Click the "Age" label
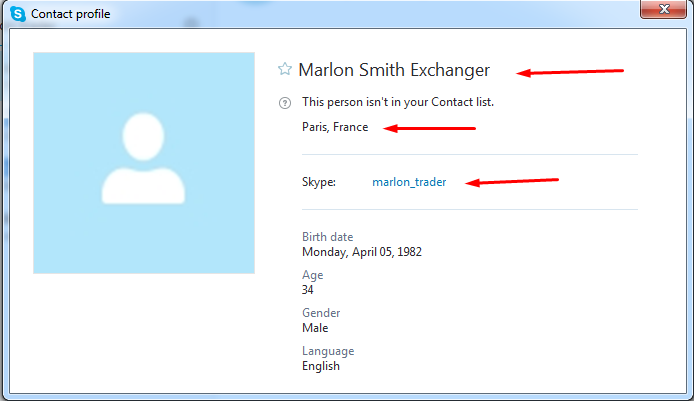This screenshot has width=694, height=401. pyautogui.click(x=312, y=275)
